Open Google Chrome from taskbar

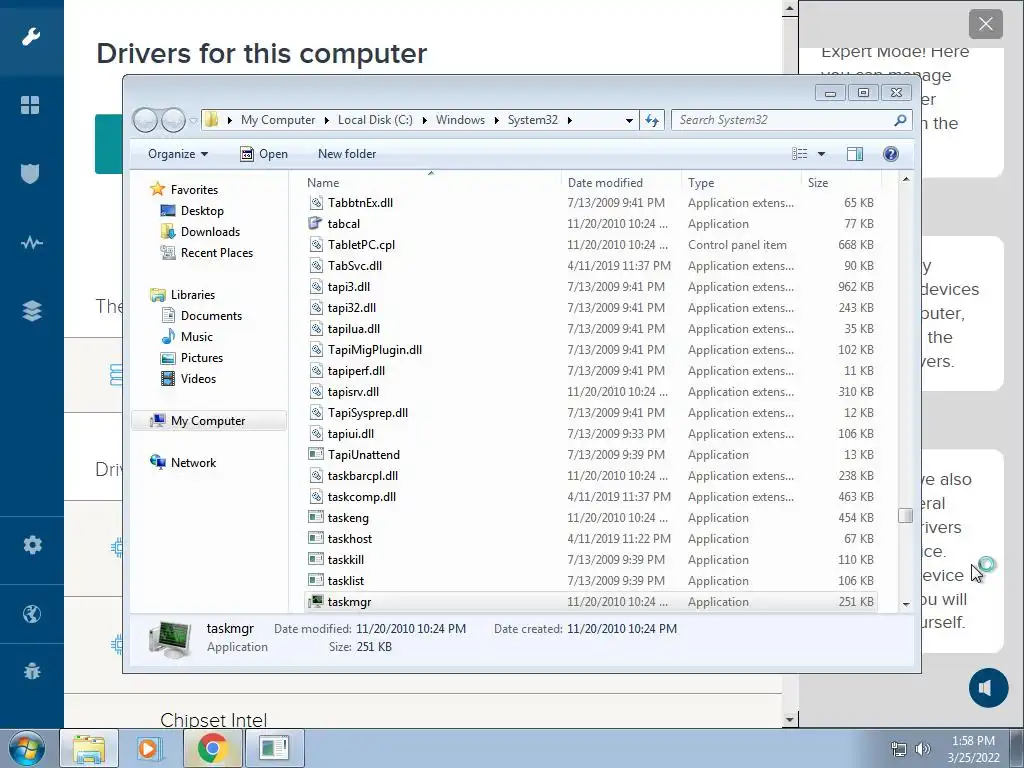point(212,748)
